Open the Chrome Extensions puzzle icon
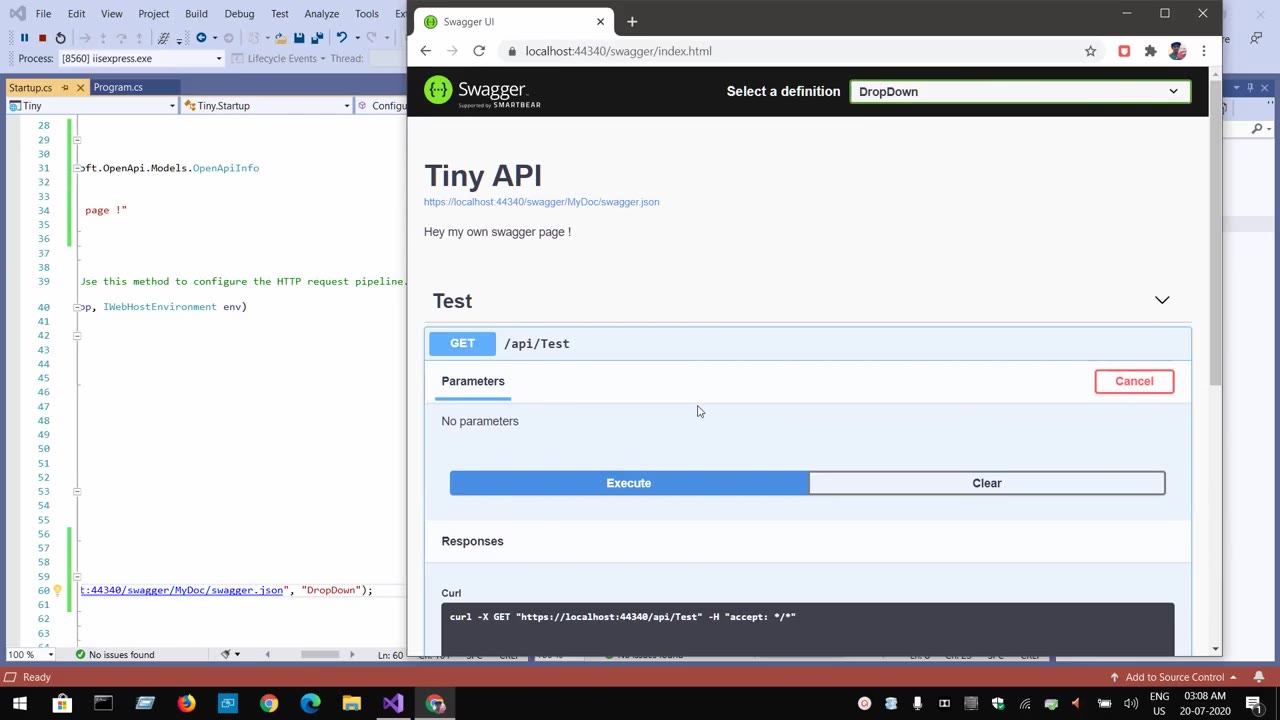The height and width of the screenshot is (720, 1280). (1150, 51)
